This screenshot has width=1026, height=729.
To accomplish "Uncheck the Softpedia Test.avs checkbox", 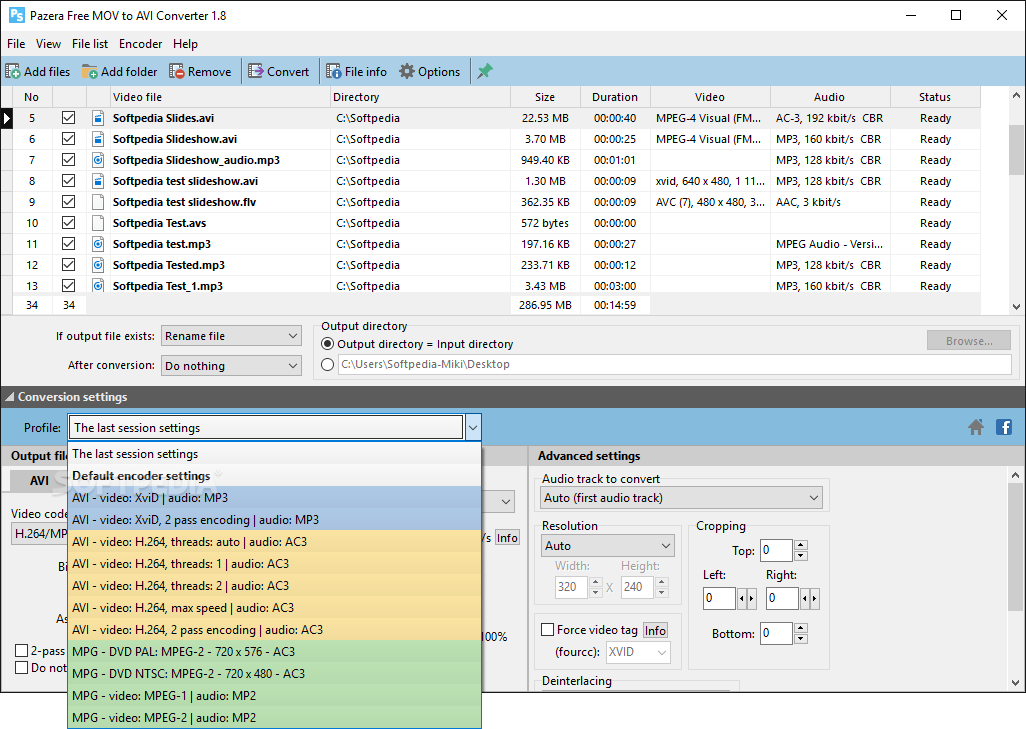I will (x=68, y=222).
